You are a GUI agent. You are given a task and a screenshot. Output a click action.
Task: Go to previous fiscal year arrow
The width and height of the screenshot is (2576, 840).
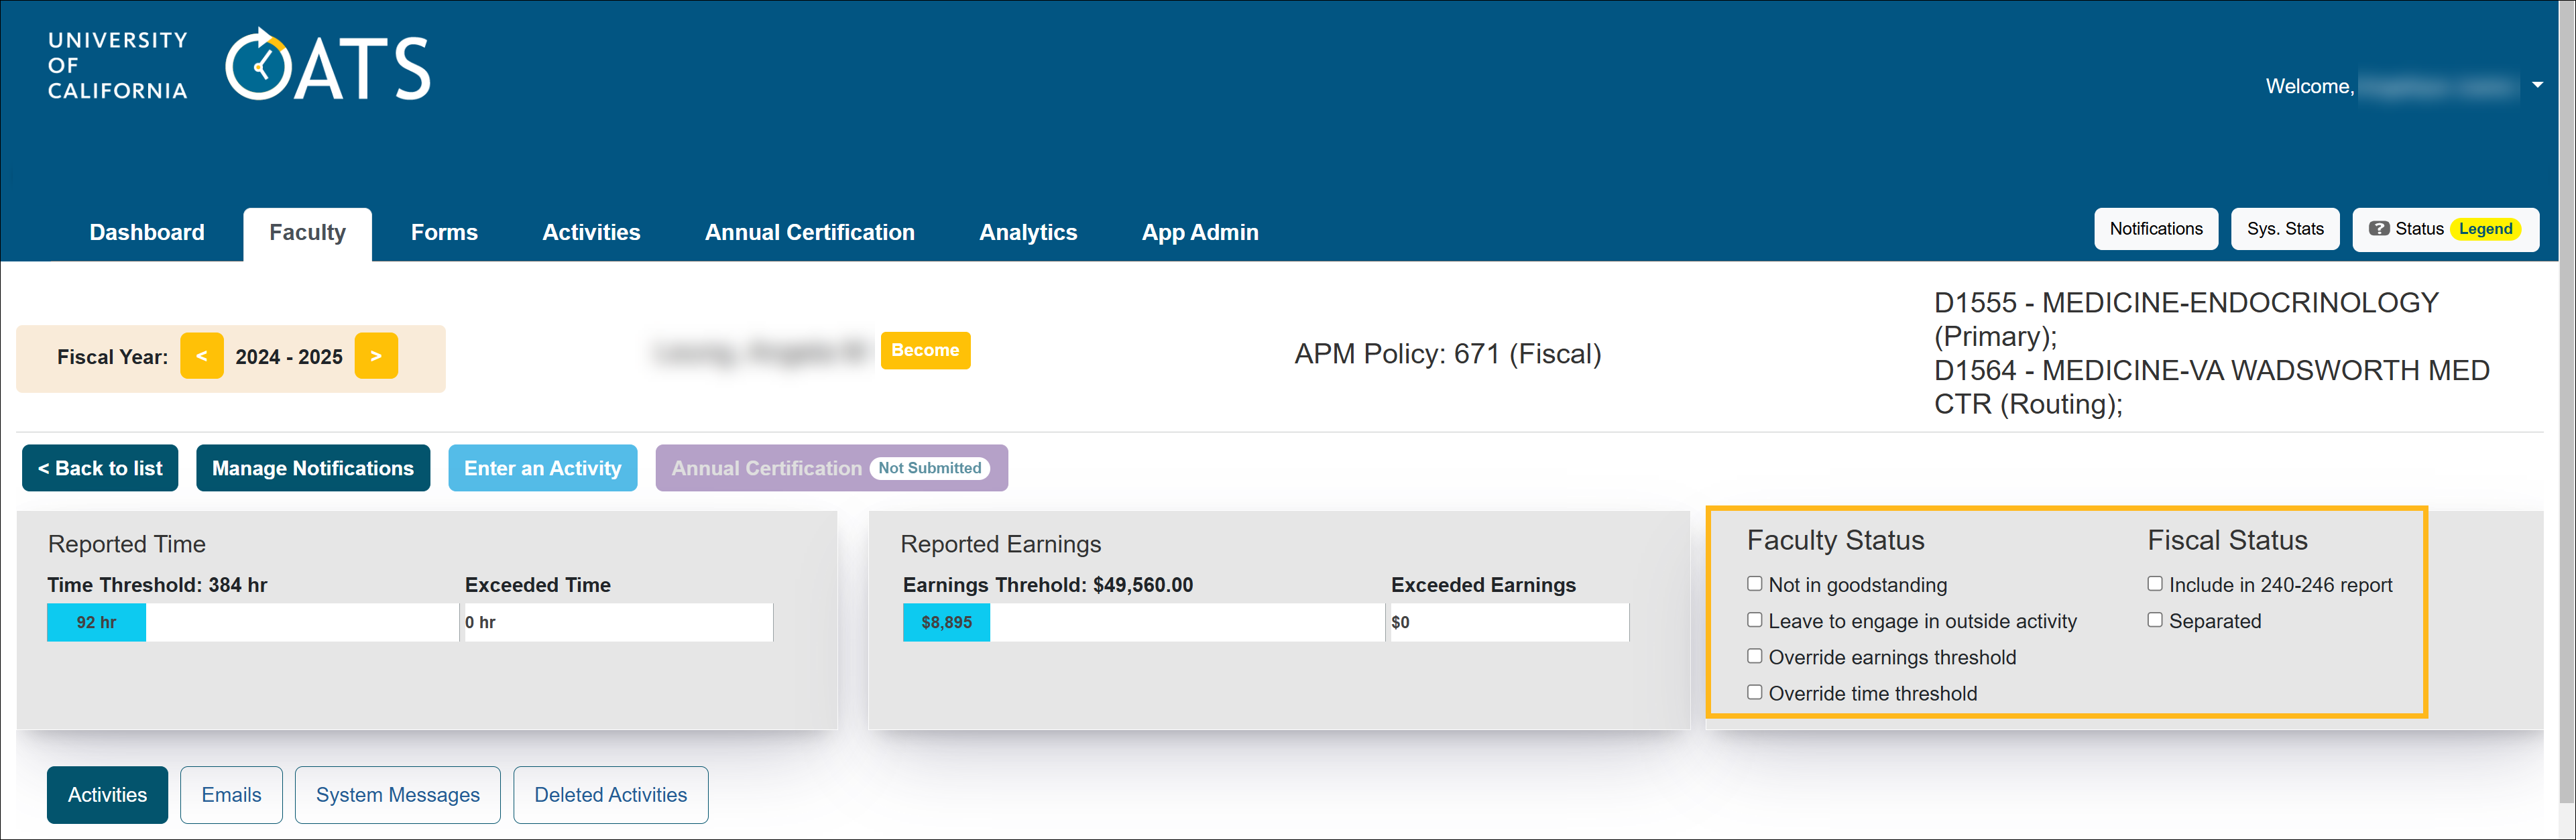[x=202, y=356]
